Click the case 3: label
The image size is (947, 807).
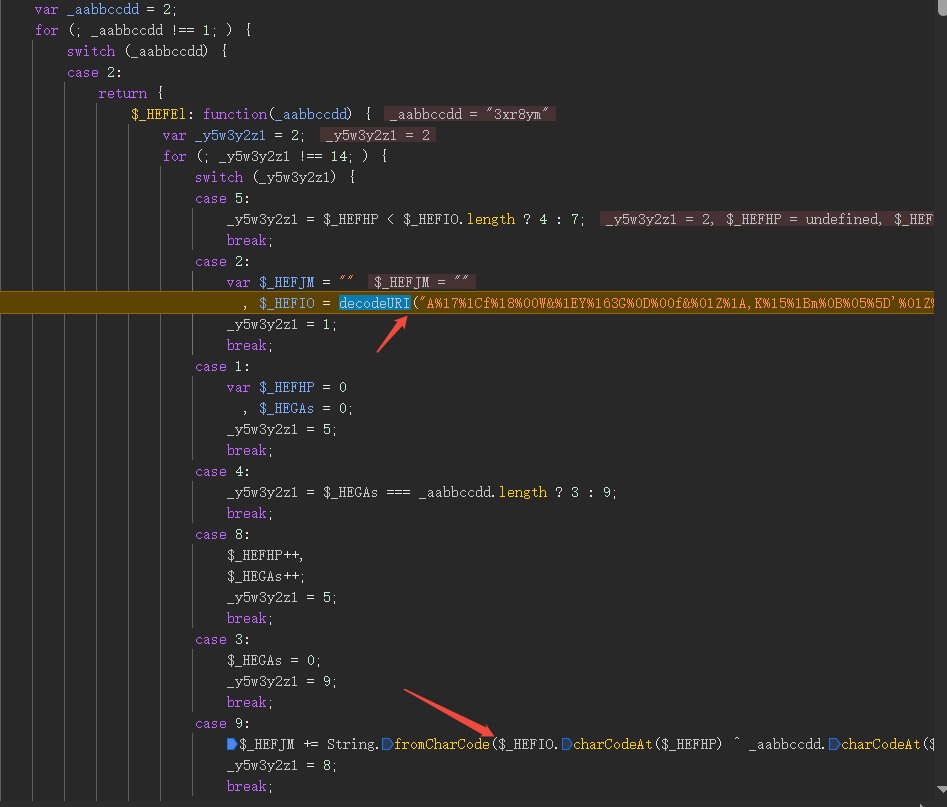222,639
